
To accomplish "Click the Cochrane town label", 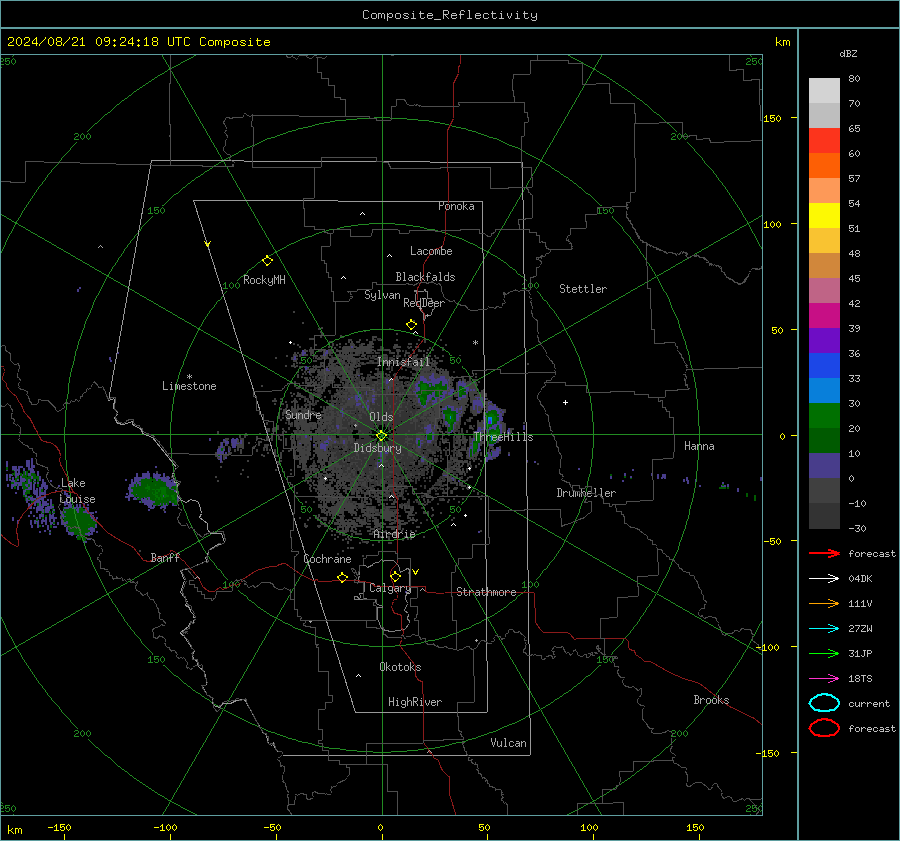I will [x=327, y=559].
